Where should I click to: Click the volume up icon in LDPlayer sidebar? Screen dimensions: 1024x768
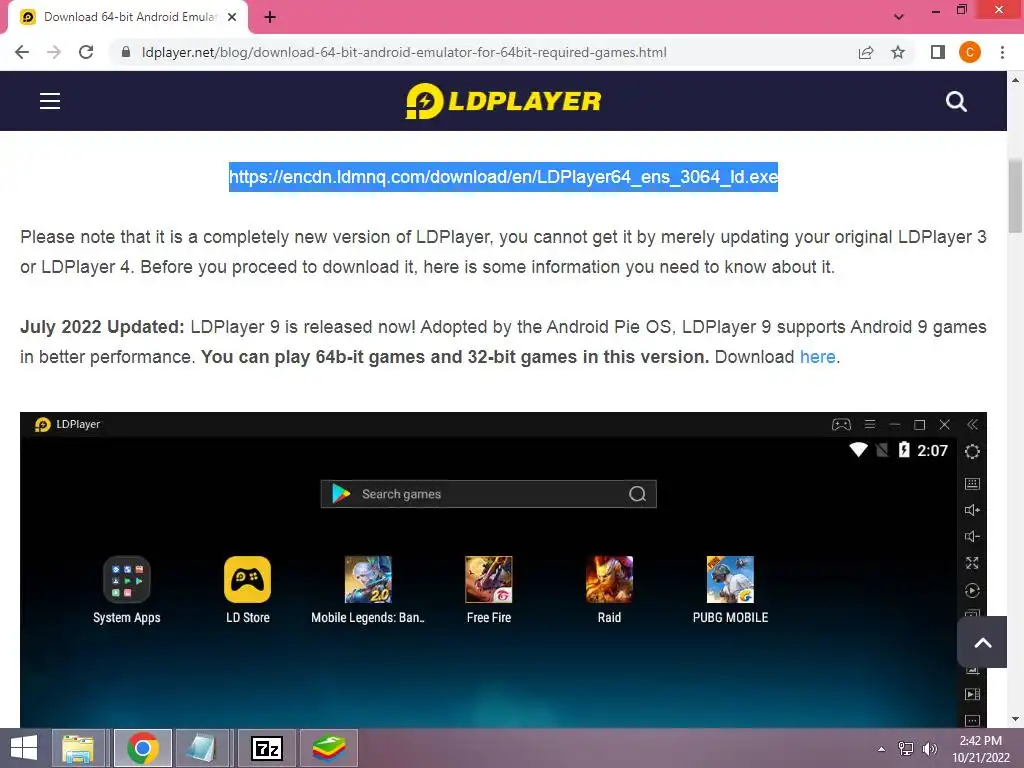[x=972, y=510]
